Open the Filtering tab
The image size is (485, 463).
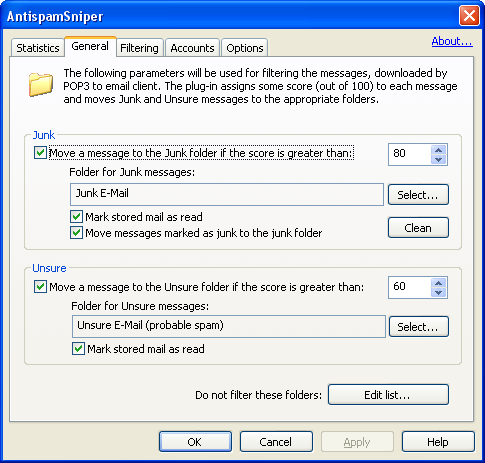139,48
